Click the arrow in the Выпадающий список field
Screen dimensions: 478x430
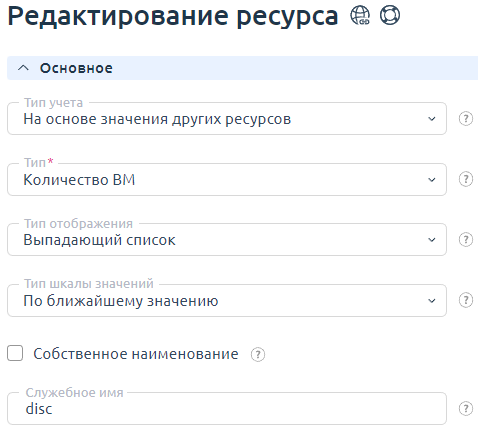[x=432, y=240]
